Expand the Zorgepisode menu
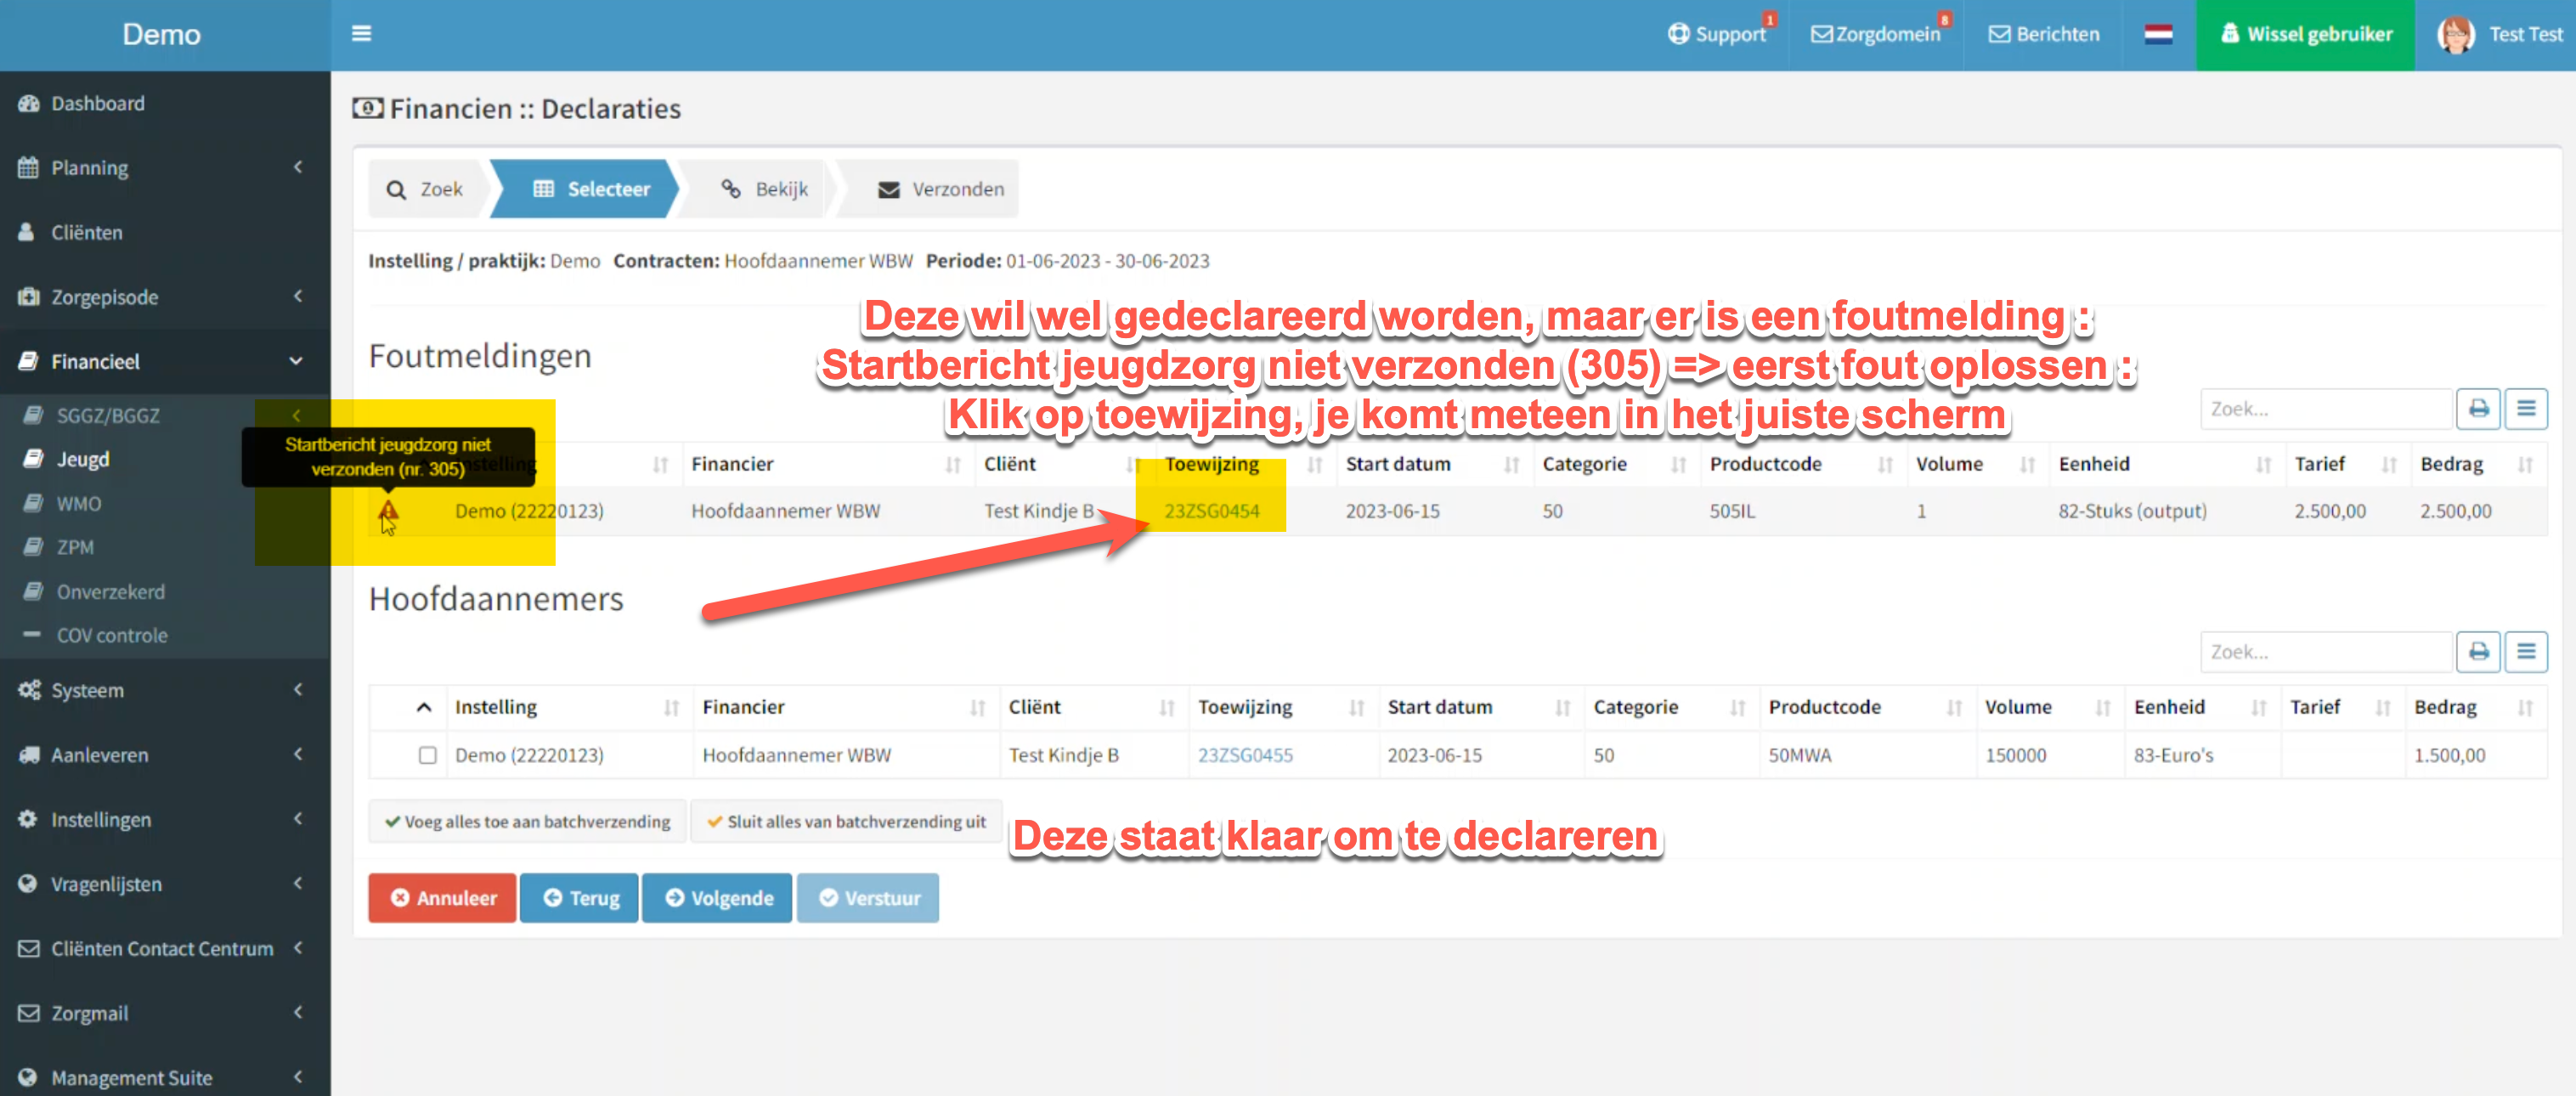 coord(165,297)
